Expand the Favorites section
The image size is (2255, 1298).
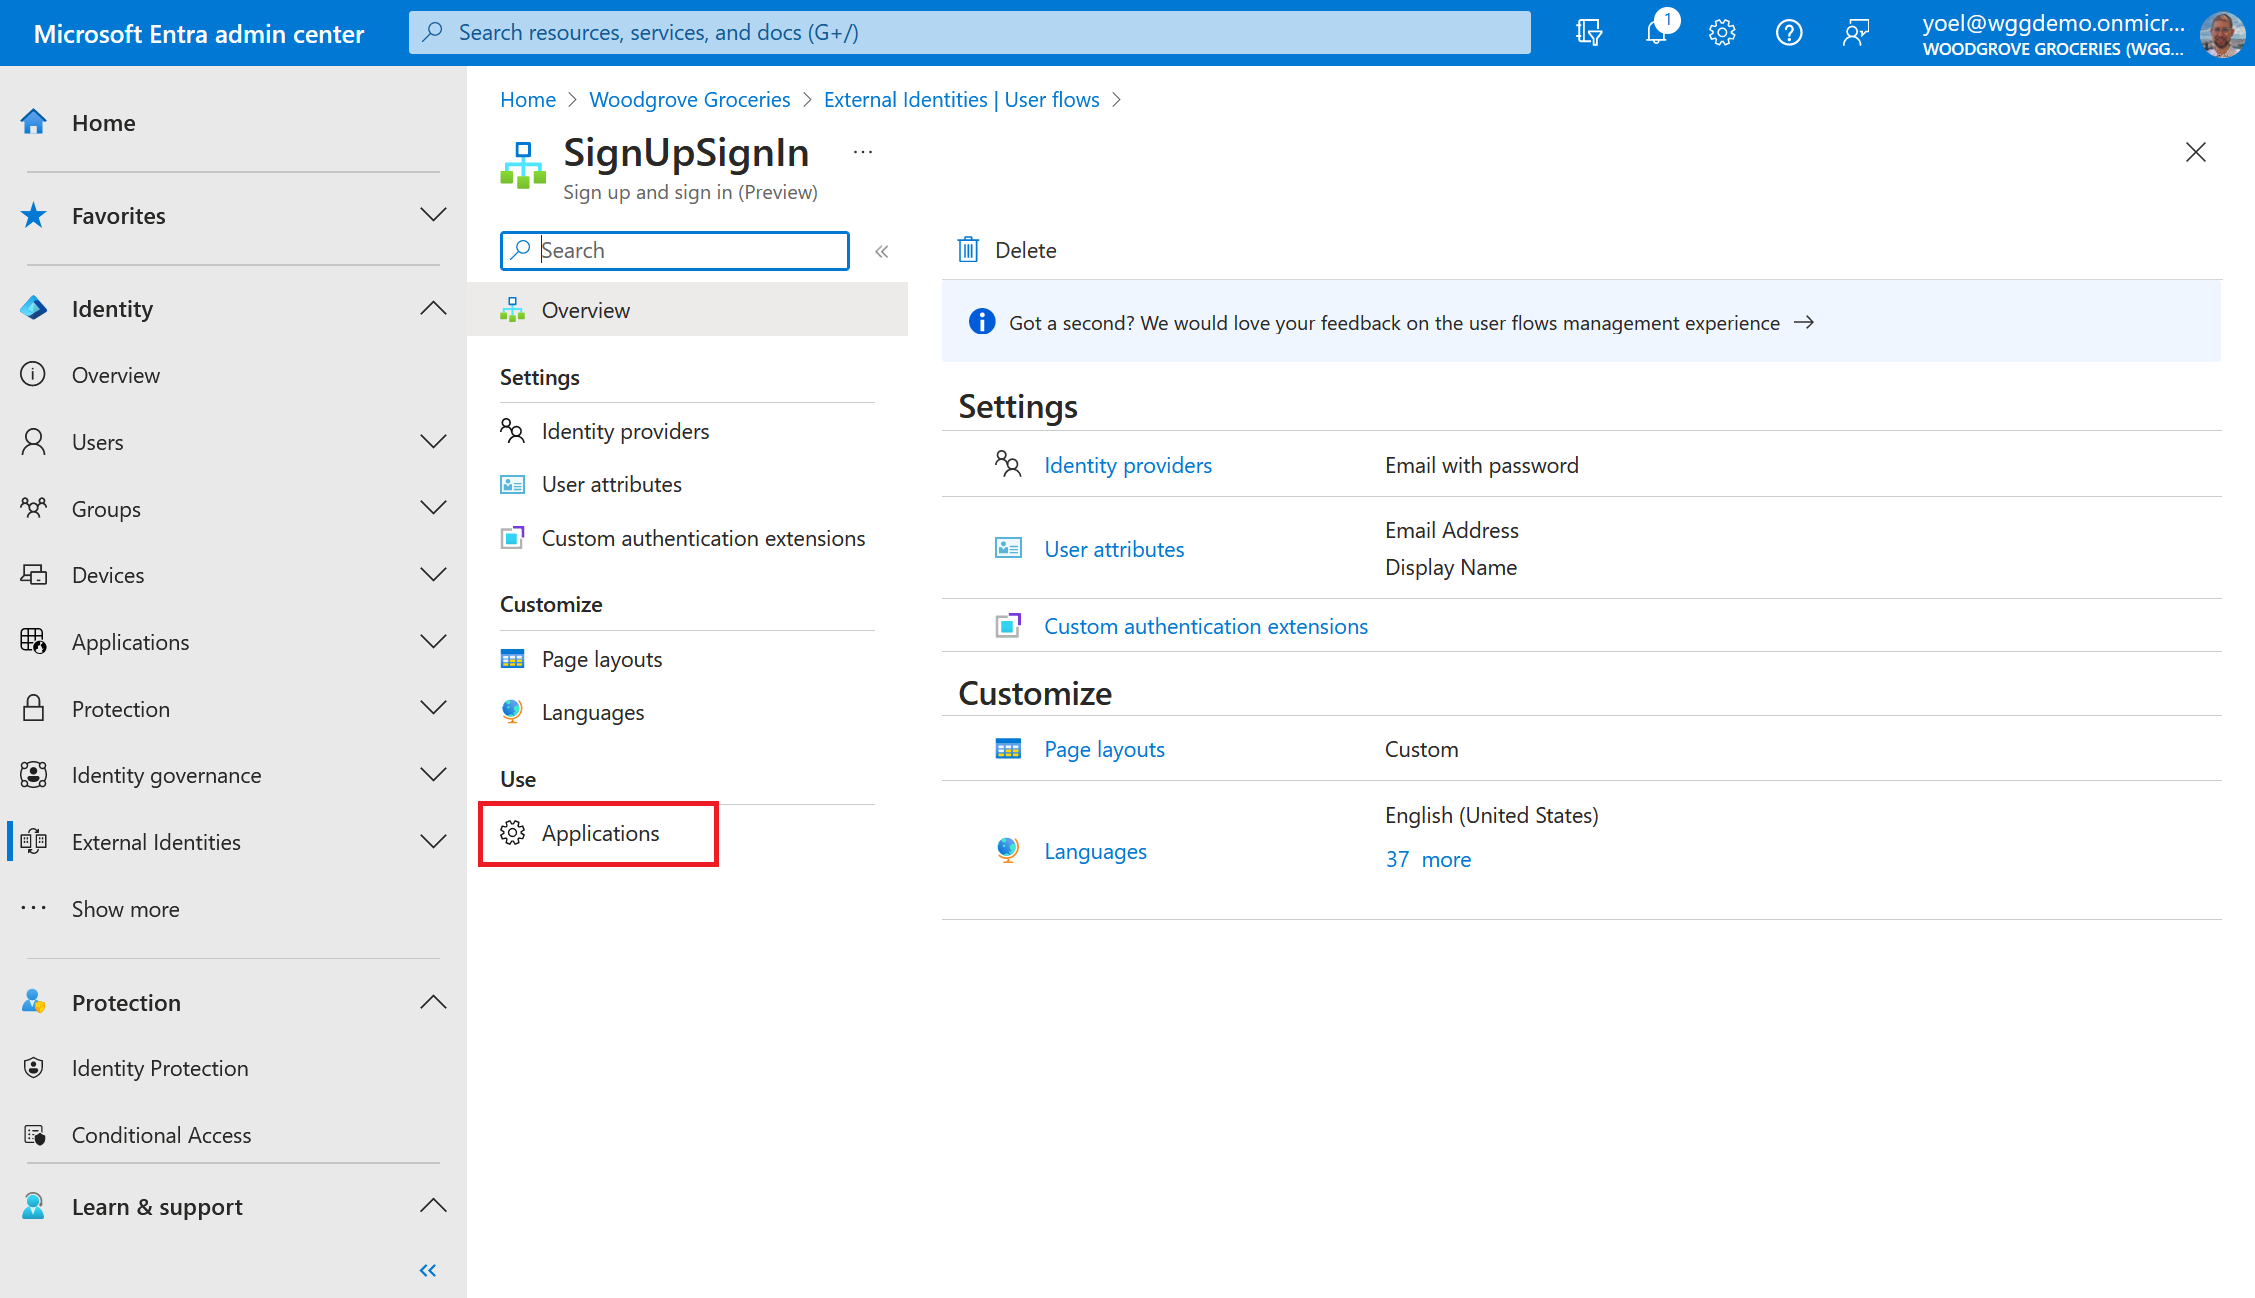pyautogui.click(x=433, y=215)
